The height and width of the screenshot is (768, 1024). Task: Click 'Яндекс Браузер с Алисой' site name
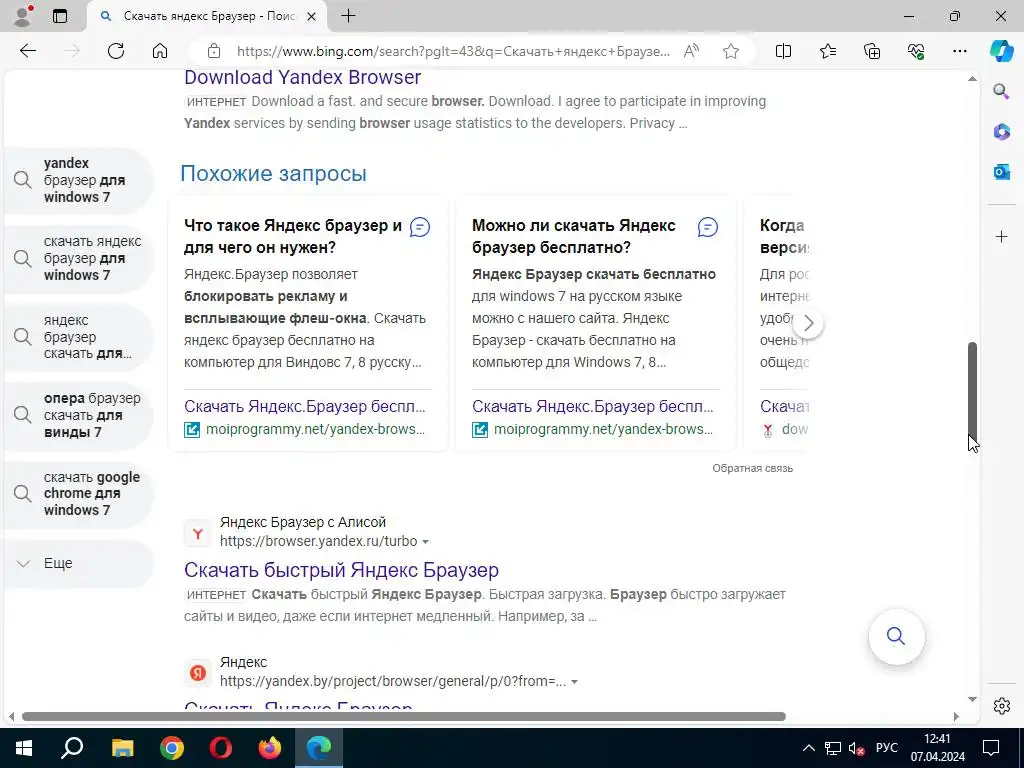click(x=303, y=522)
